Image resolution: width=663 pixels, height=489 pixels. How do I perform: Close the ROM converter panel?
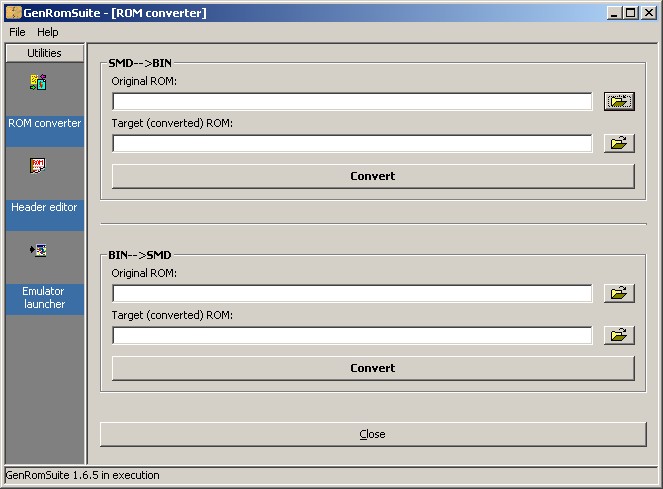[373, 434]
